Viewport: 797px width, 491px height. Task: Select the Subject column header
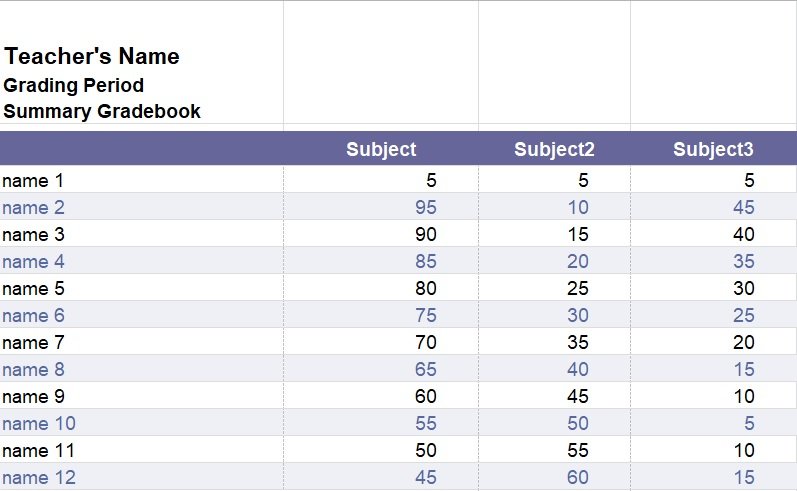381,149
